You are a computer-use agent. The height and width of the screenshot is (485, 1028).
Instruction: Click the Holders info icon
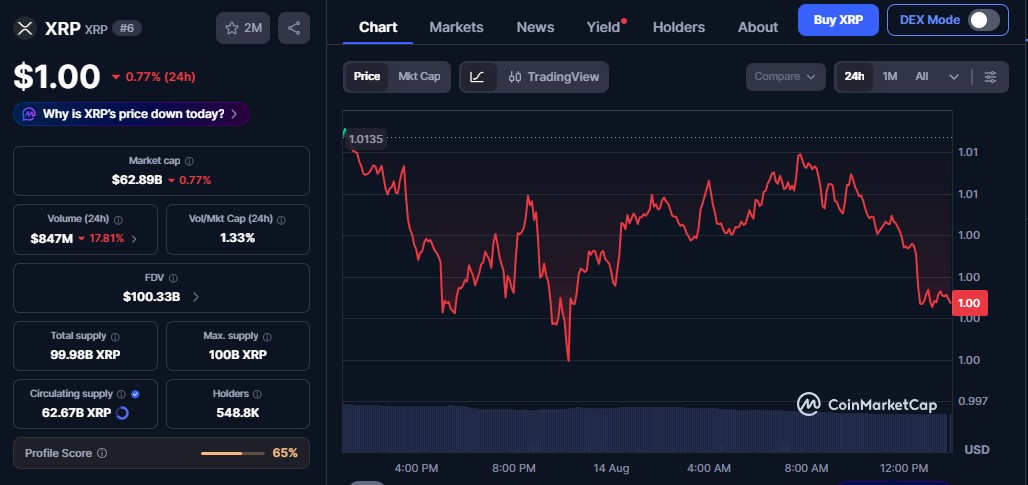click(257, 394)
